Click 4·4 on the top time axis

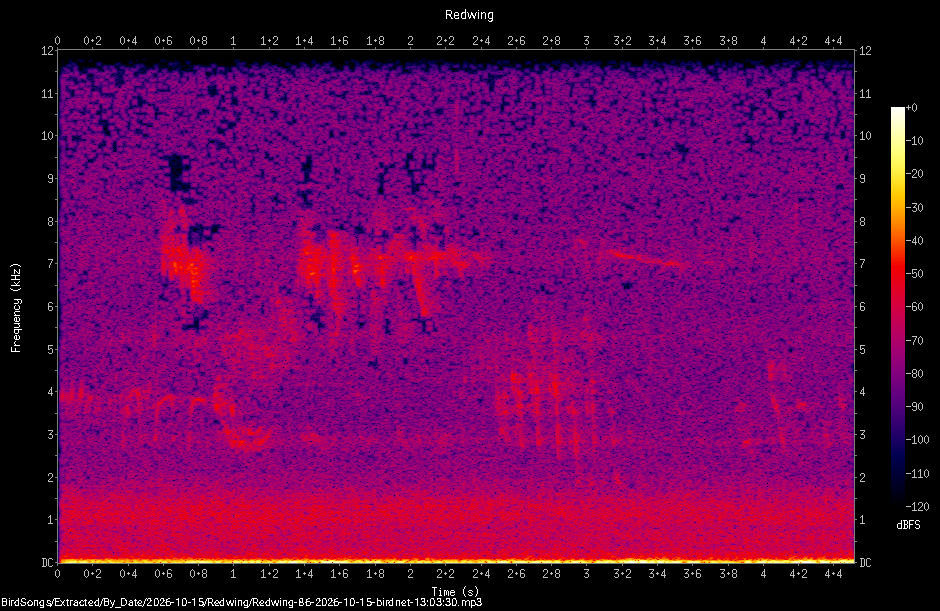[833, 41]
